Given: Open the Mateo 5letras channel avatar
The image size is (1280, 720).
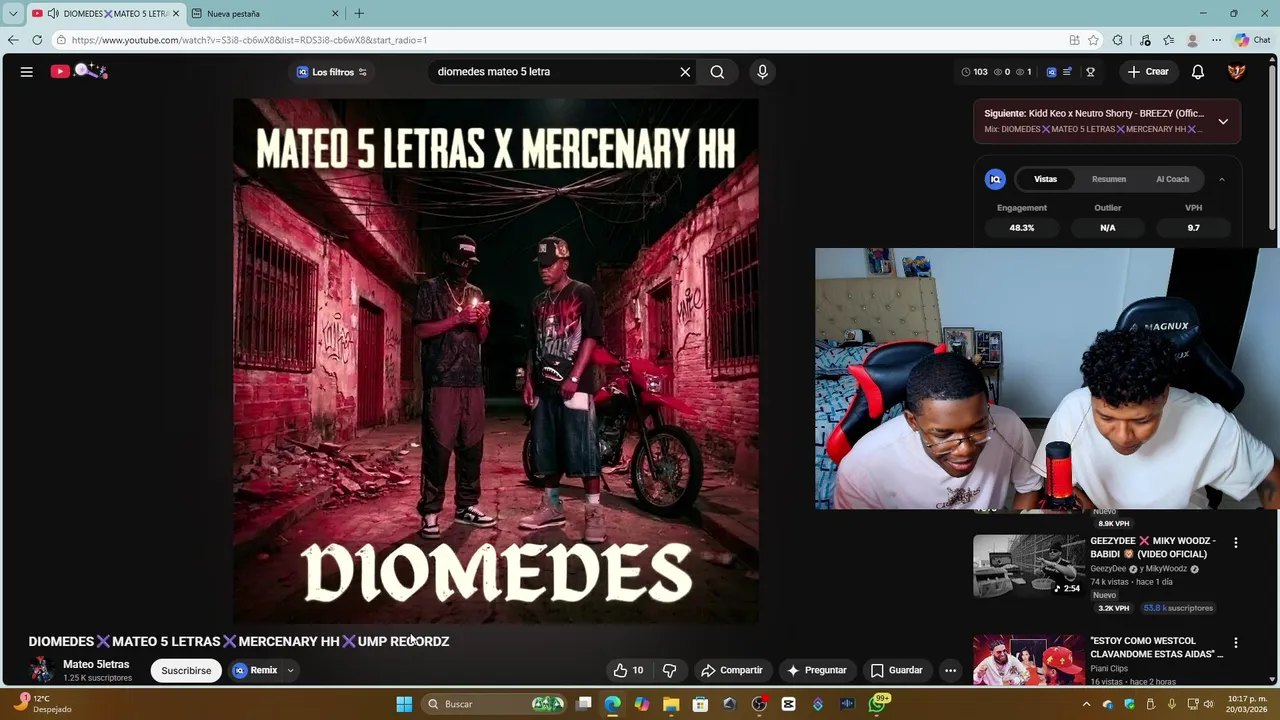Looking at the screenshot, I should pyautogui.click(x=41, y=670).
